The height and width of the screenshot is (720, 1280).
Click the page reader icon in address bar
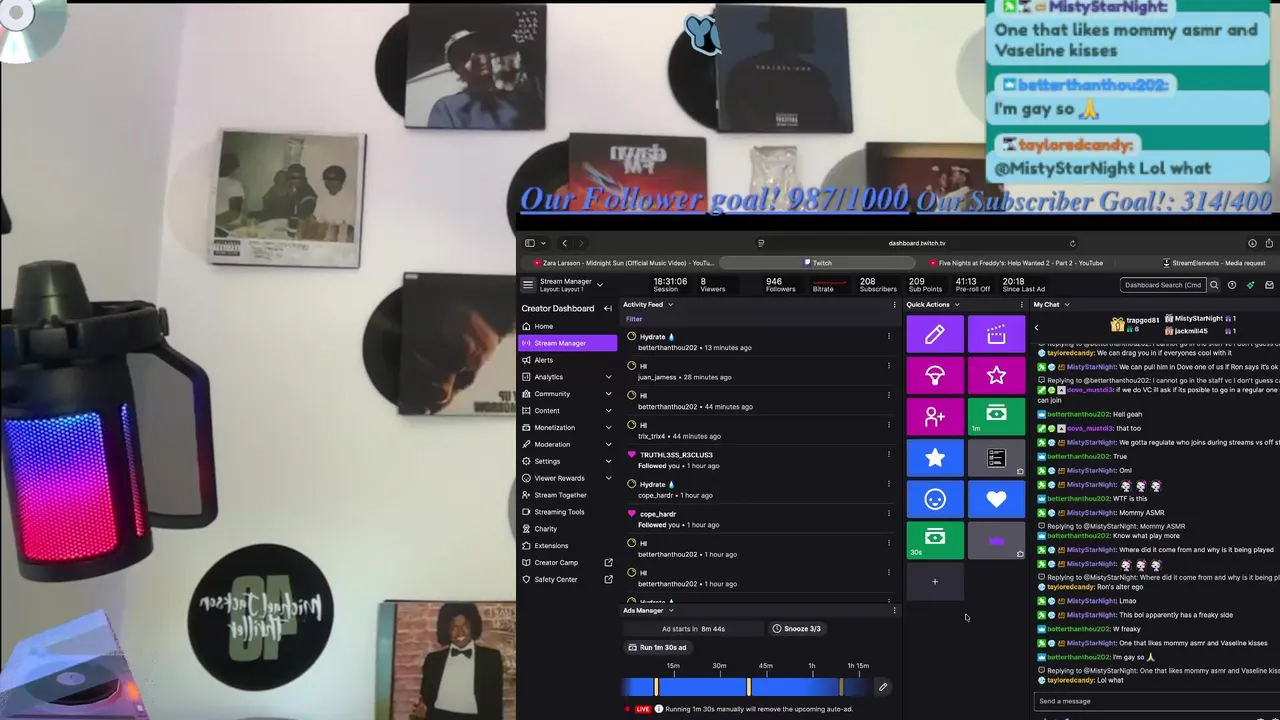761,243
